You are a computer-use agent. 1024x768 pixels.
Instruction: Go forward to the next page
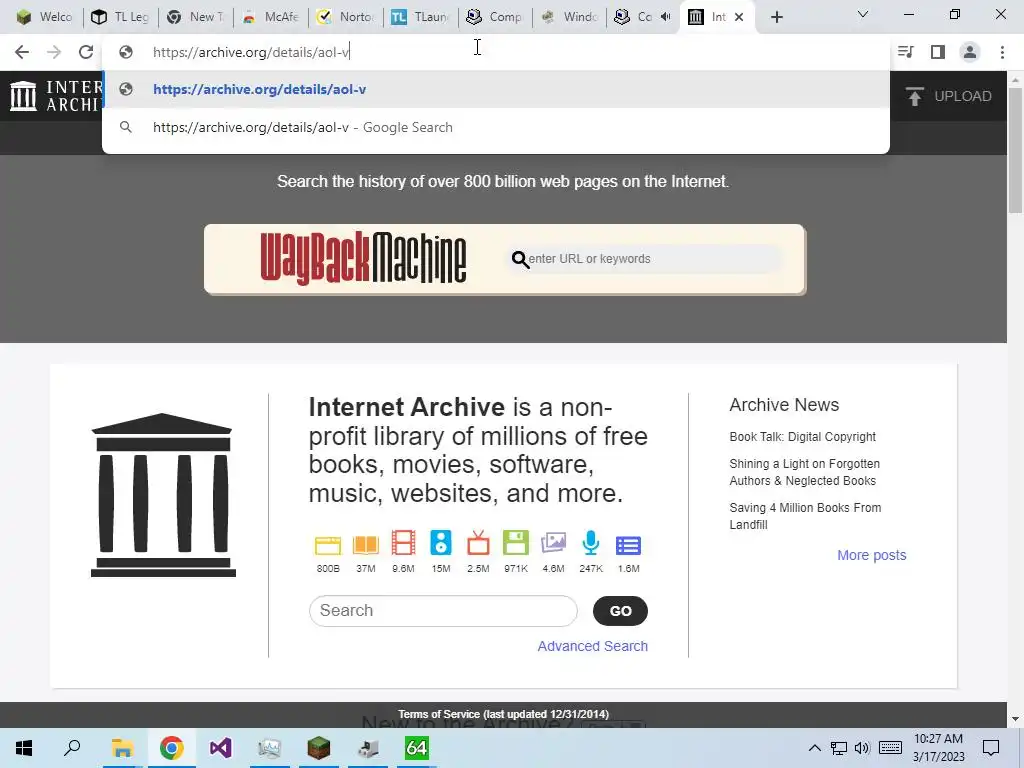[54, 52]
